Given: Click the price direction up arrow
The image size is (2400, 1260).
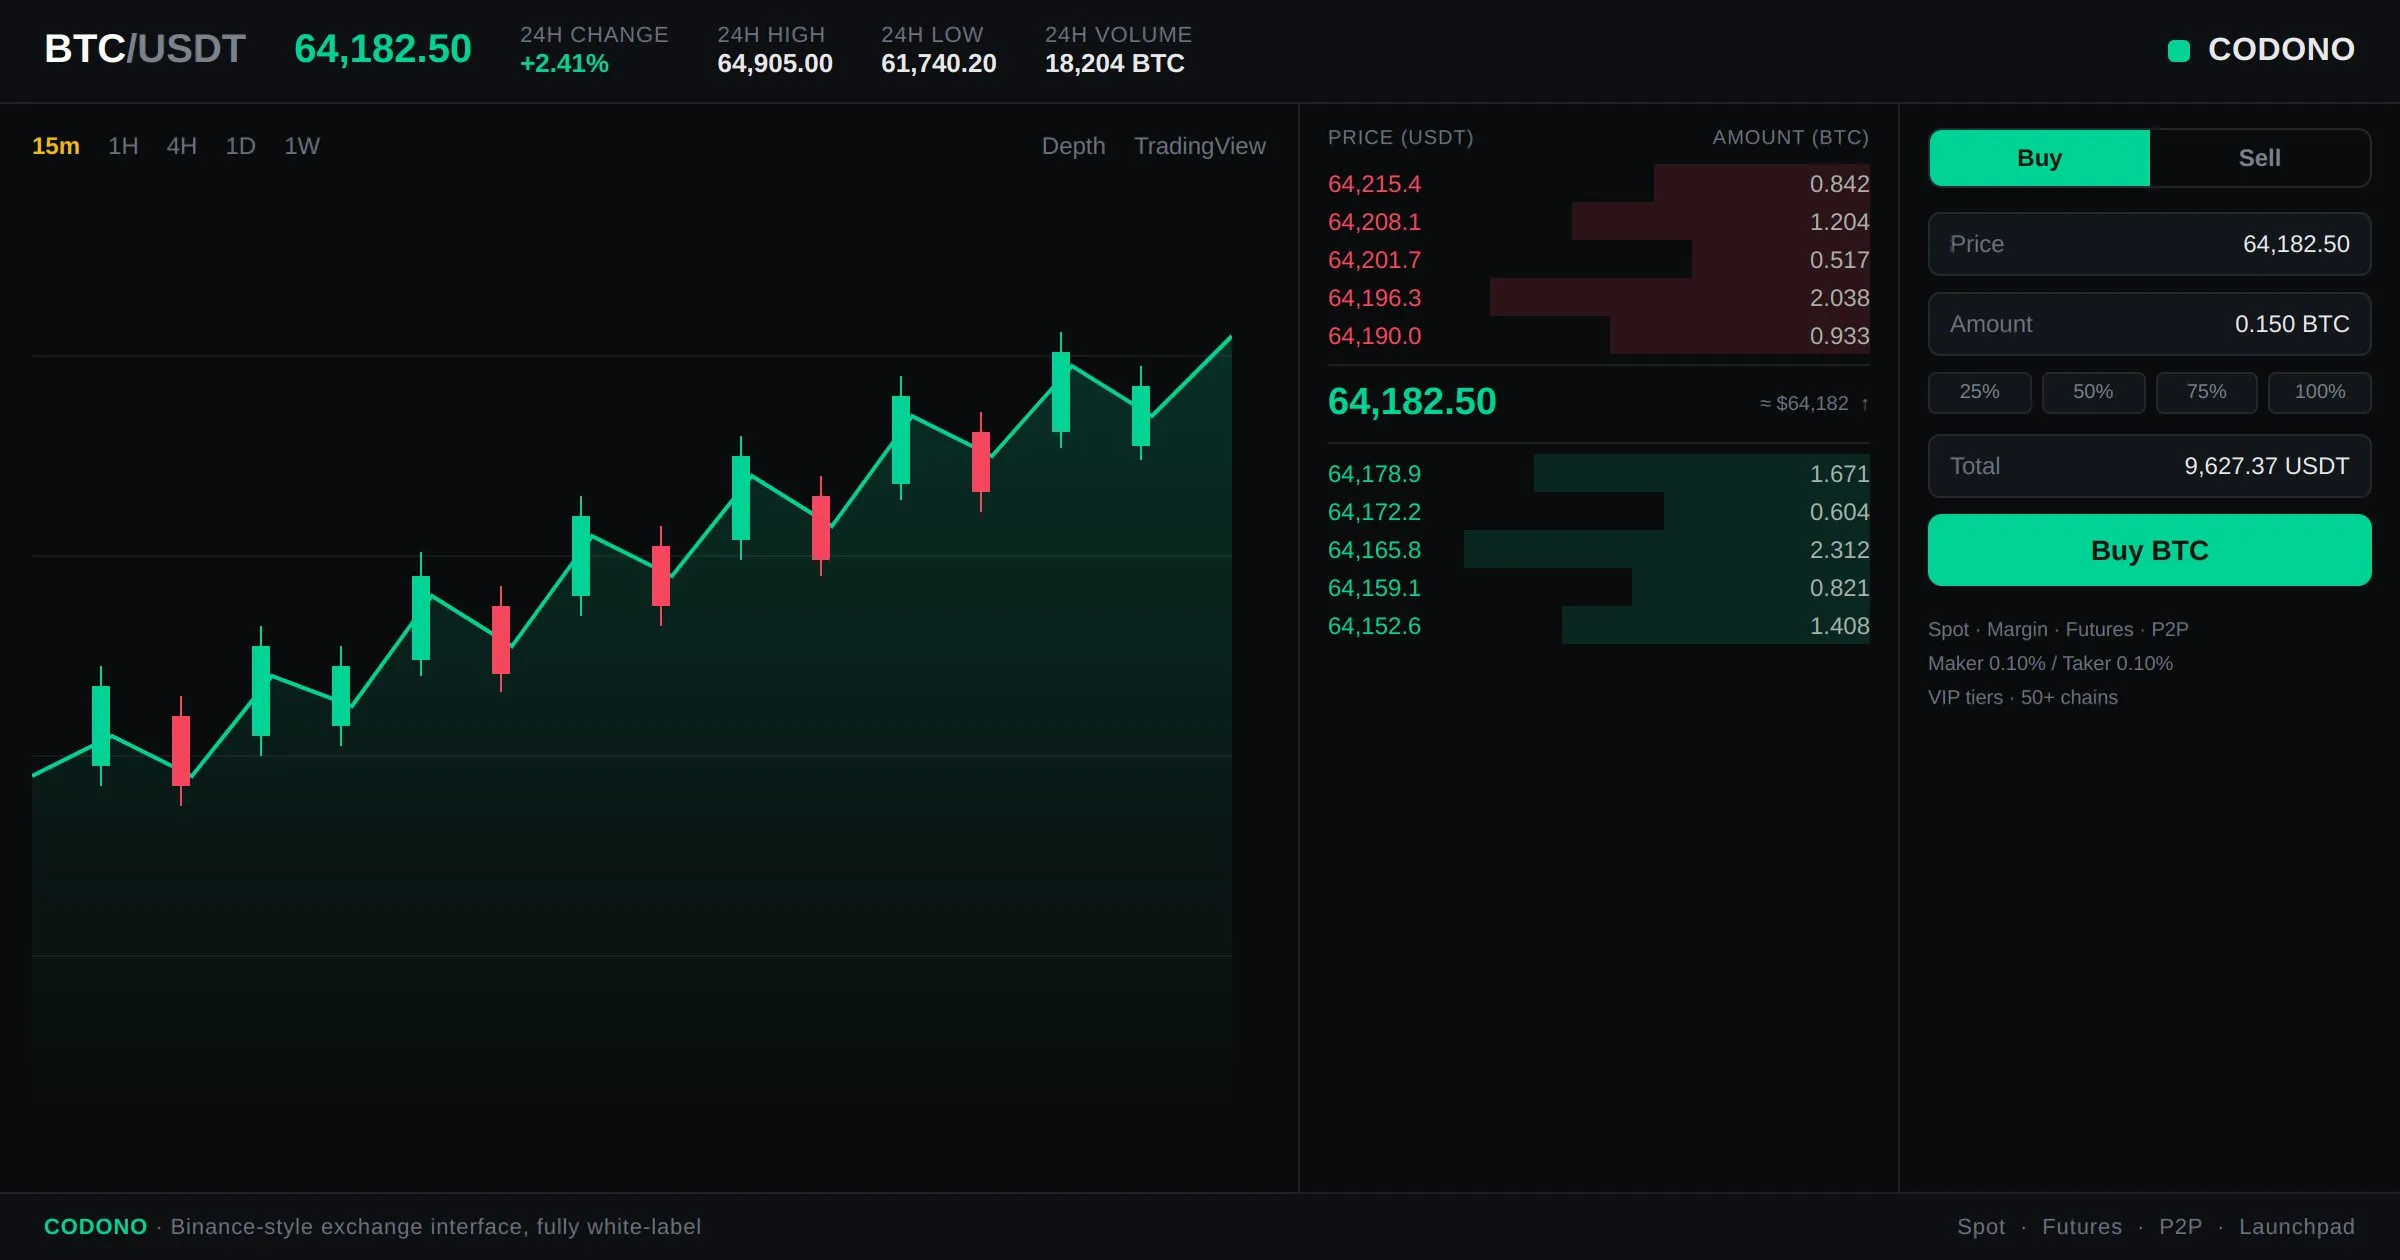Looking at the screenshot, I should pyautogui.click(x=1864, y=404).
